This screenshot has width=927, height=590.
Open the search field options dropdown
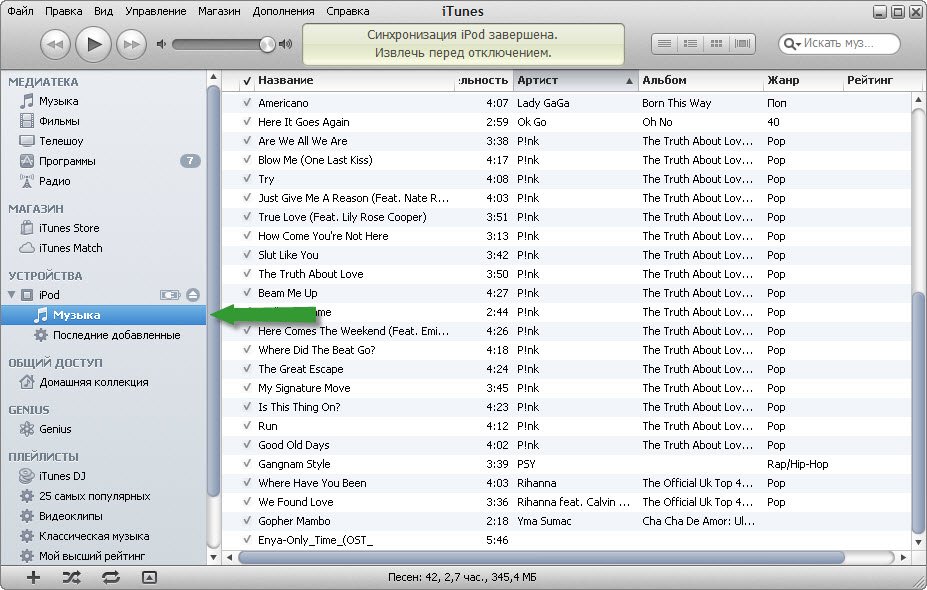click(x=792, y=44)
